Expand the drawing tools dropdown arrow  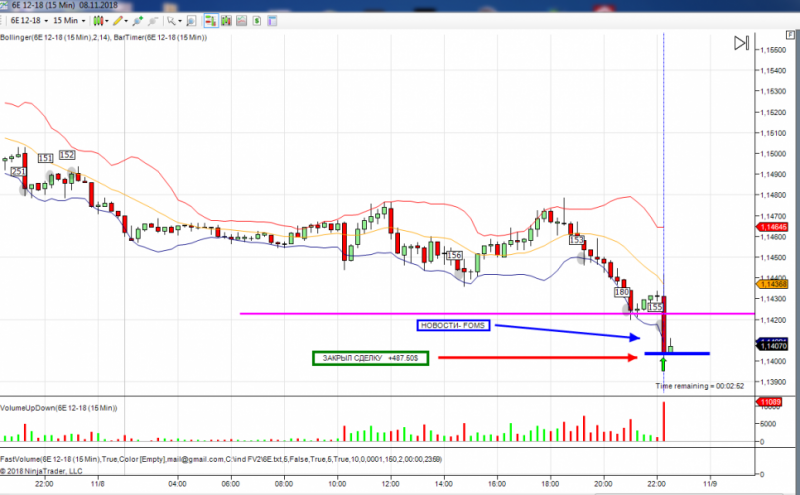click(126, 21)
